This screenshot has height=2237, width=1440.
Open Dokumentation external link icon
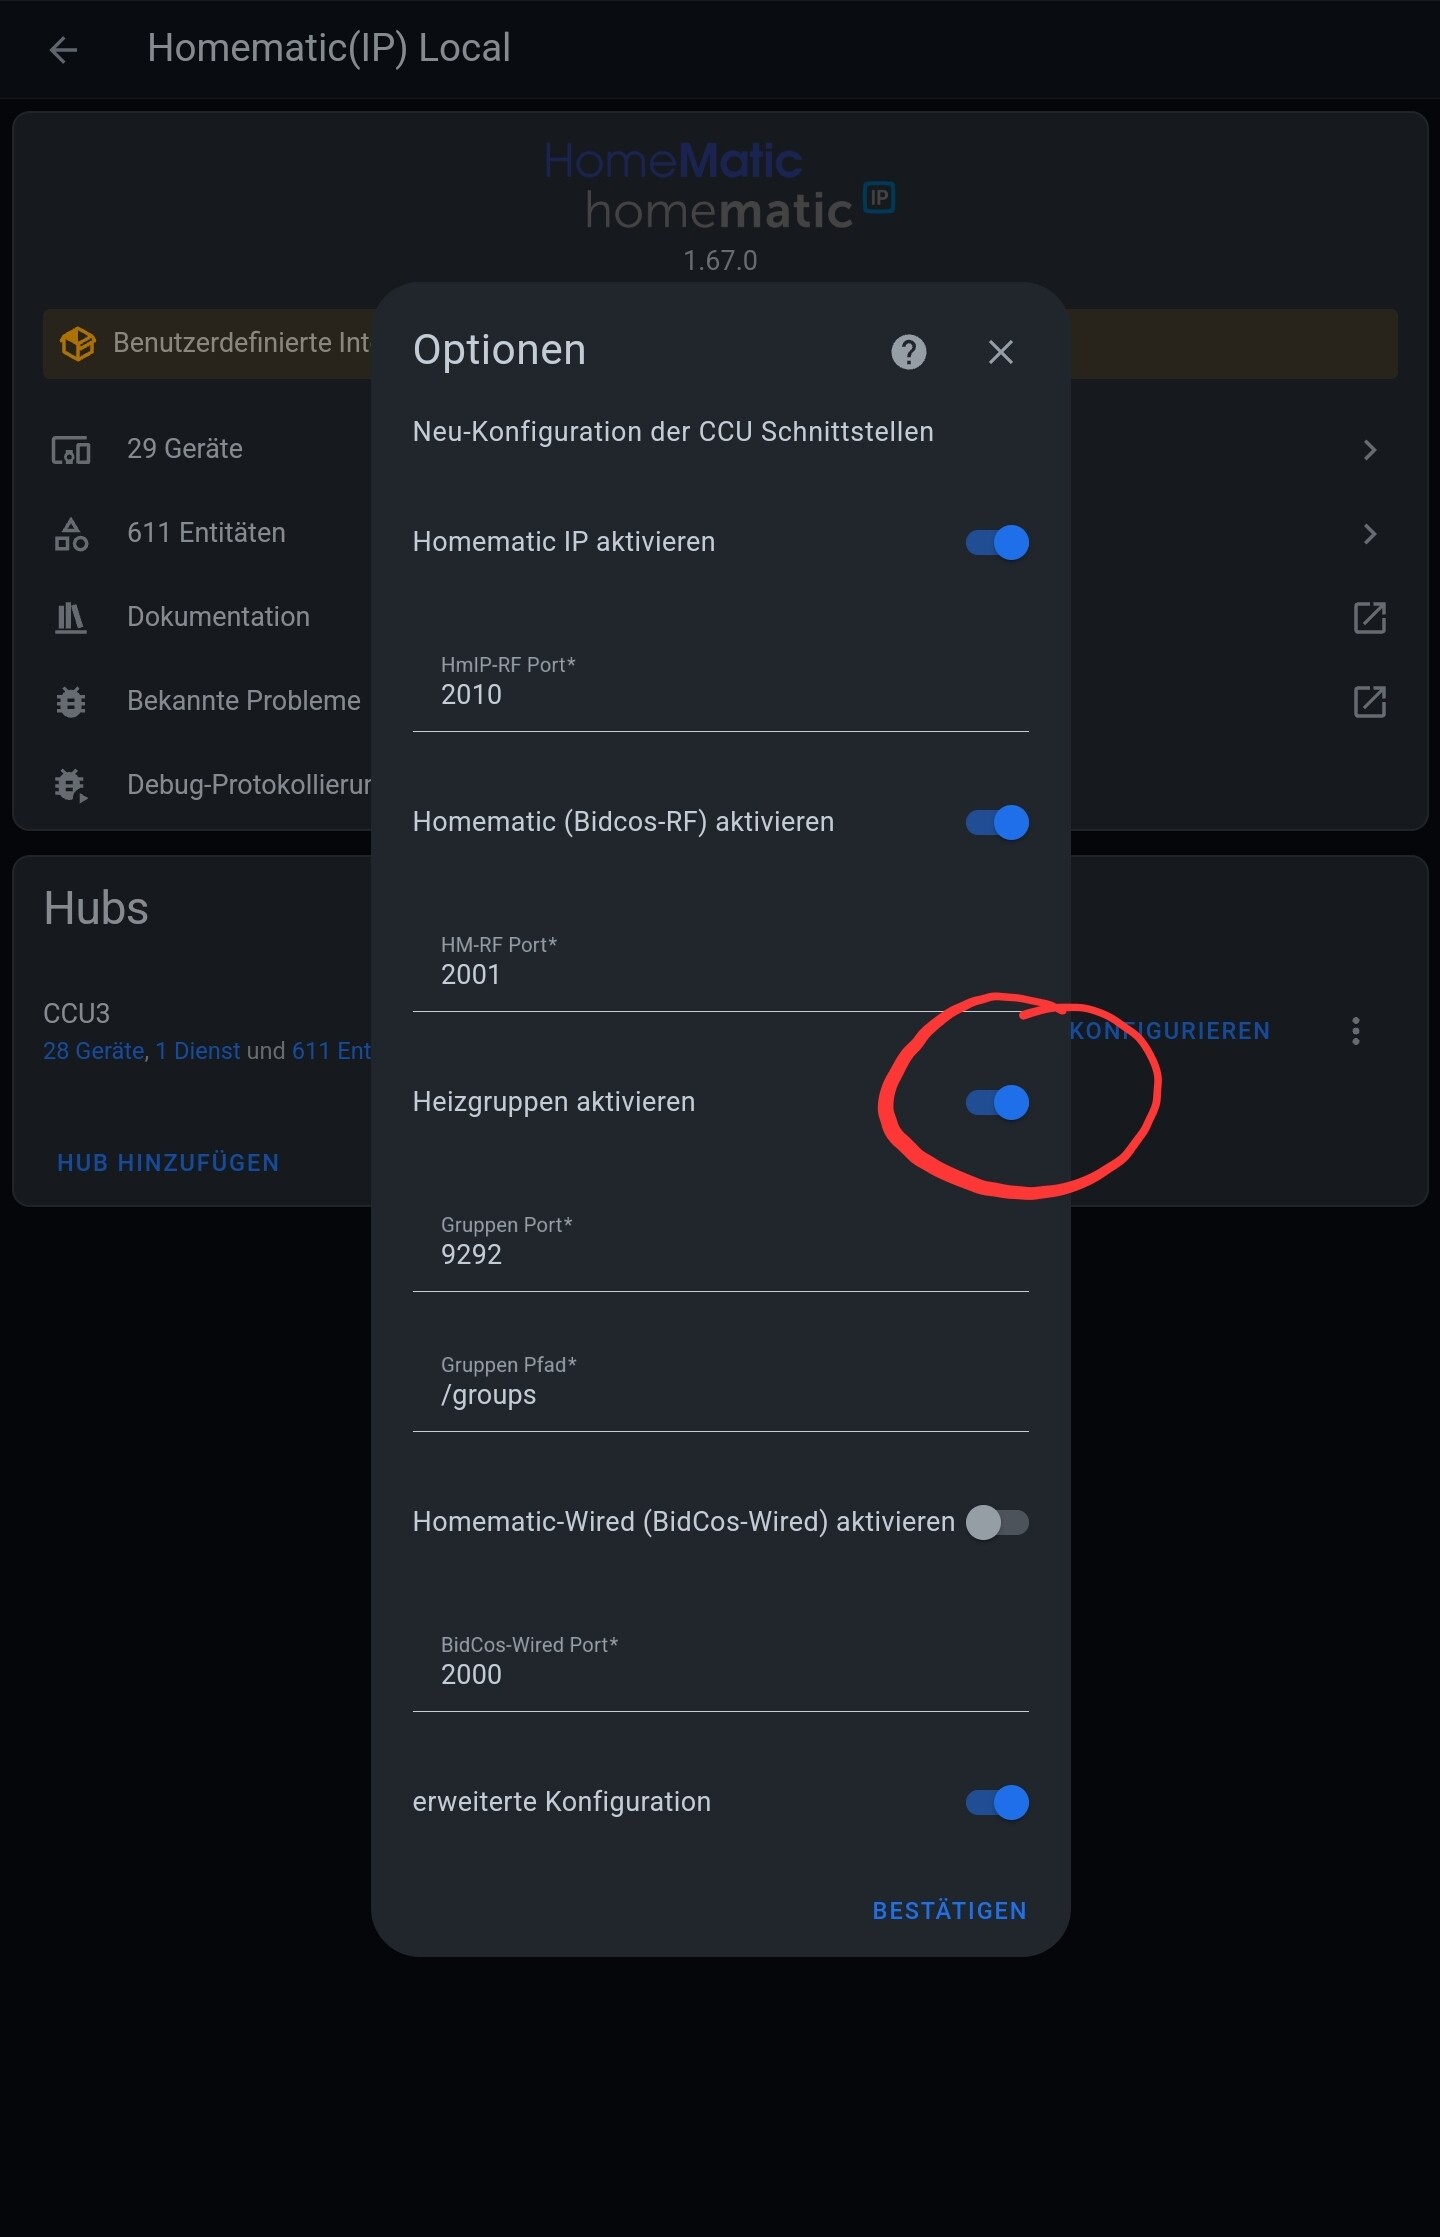point(1369,618)
